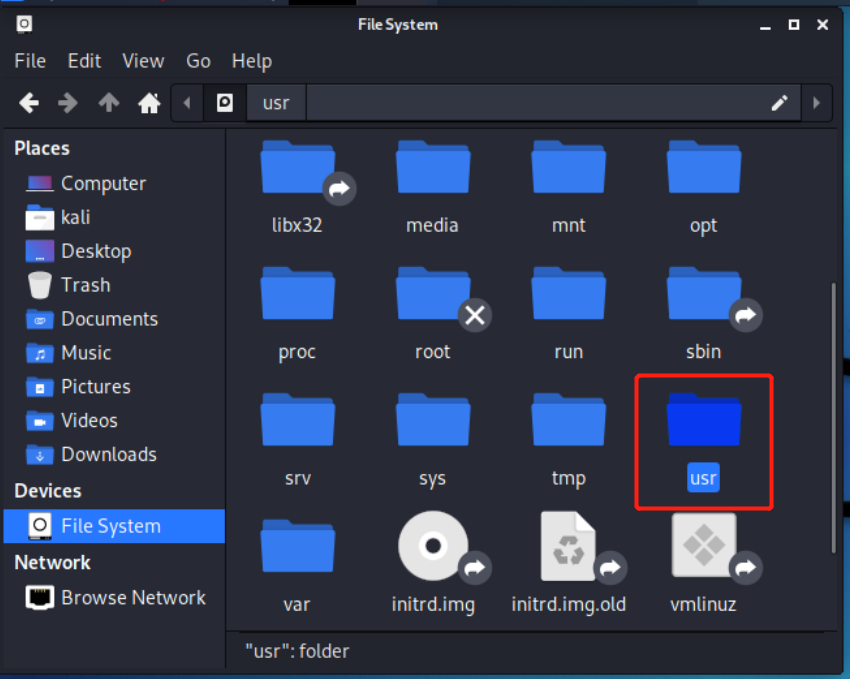Screen dimensions: 850x679
Task: Open the Go menu
Action: pyautogui.click(x=198, y=61)
